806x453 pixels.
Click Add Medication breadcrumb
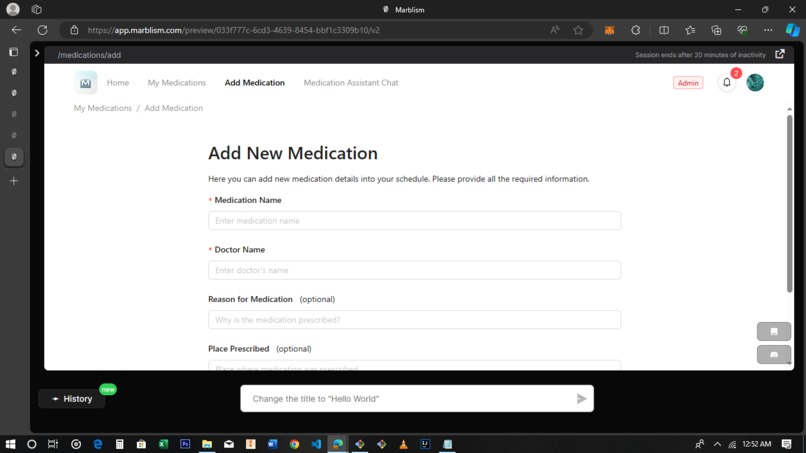[x=173, y=108]
